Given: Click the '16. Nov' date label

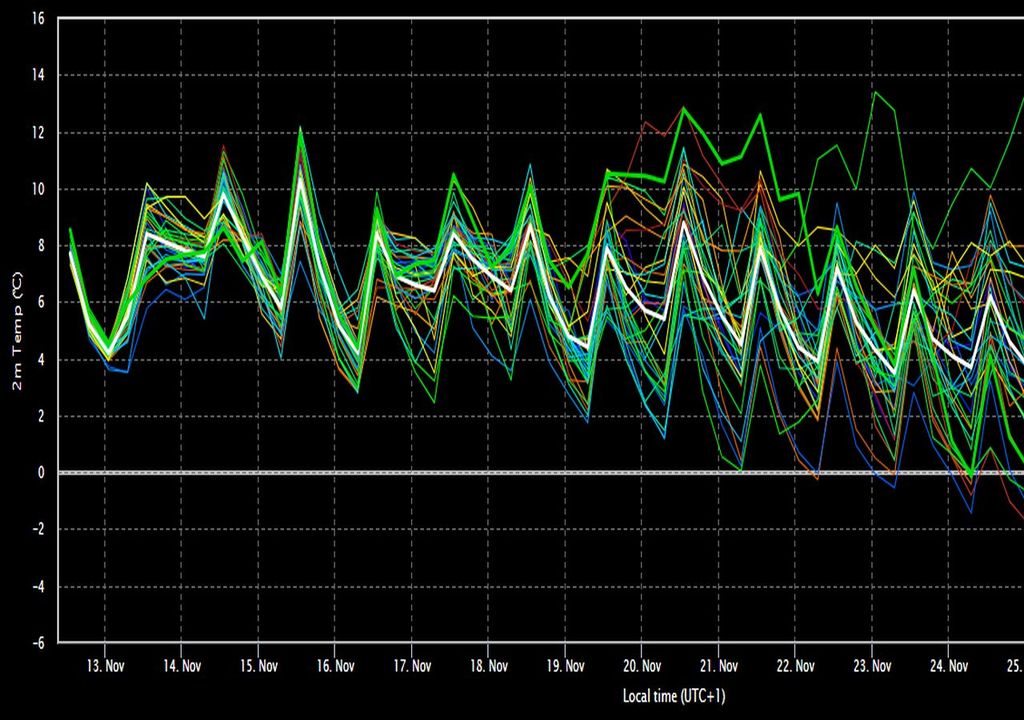Looking at the screenshot, I should tap(335, 666).
